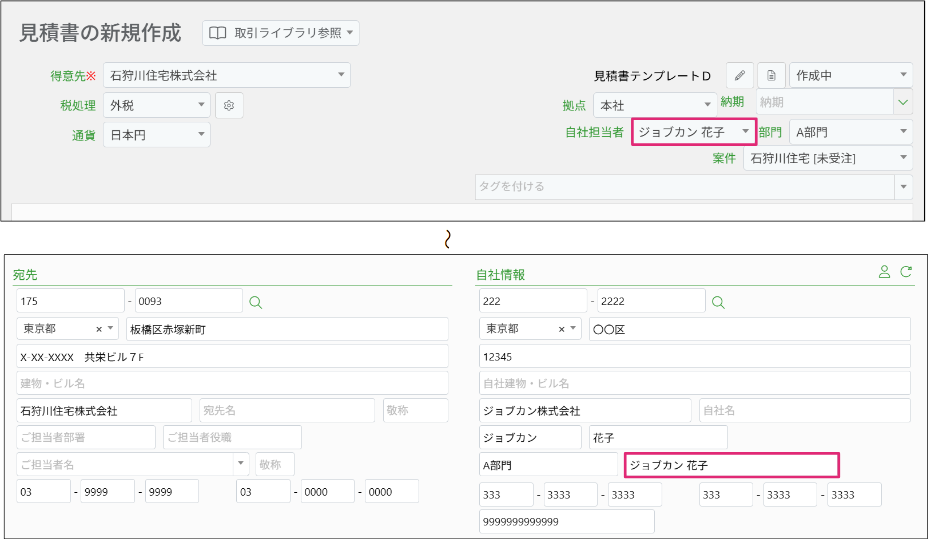
Task: Click the 自社名 input field
Action: pyautogui.click(x=805, y=411)
